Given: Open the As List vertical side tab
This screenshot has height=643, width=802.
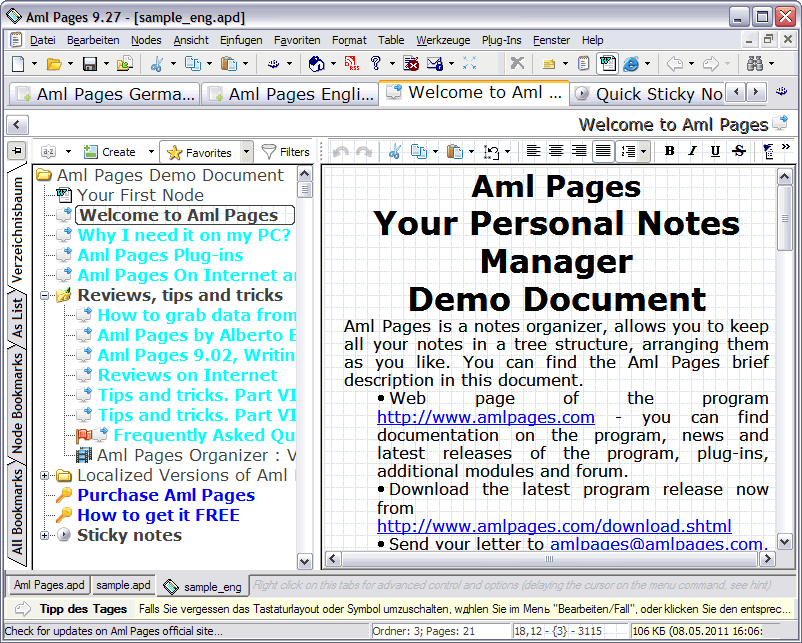Looking at the screenshot, I should click(x=17, y=318).
